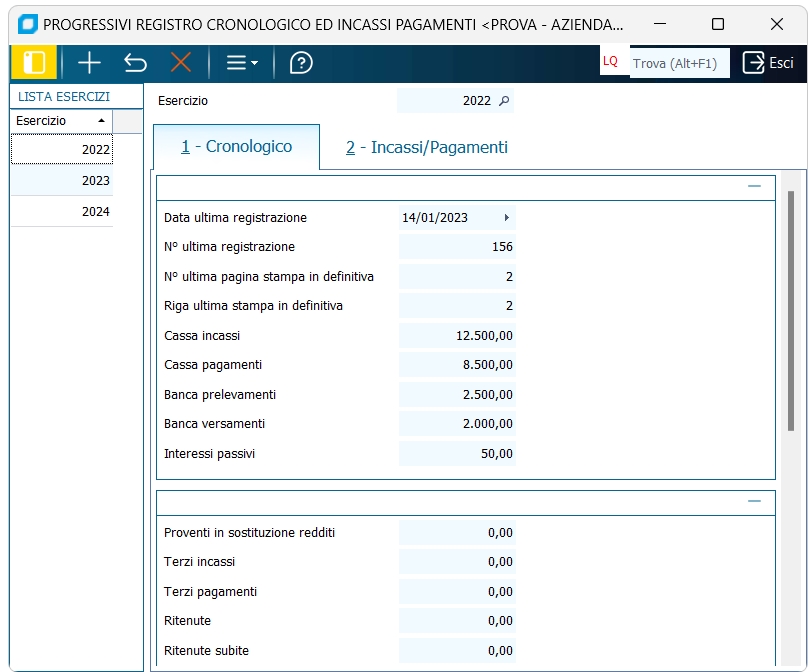Screen dimensions: 810x672
Task: Click the Esci exit button
Action: [768, 63]
